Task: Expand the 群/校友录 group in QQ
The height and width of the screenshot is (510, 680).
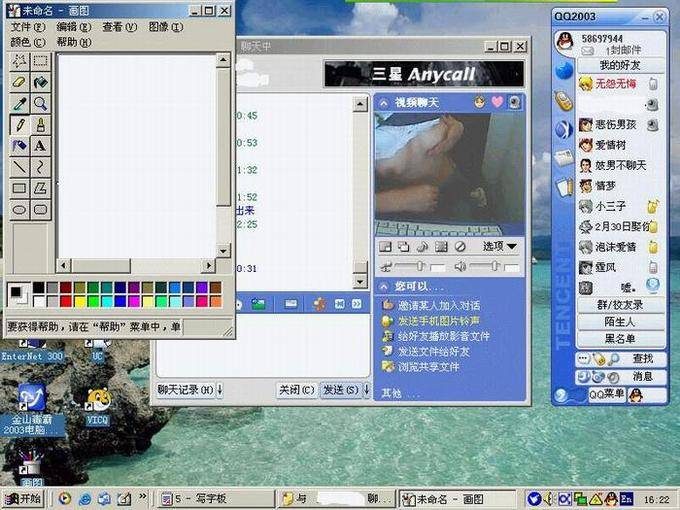Action: 620,305
